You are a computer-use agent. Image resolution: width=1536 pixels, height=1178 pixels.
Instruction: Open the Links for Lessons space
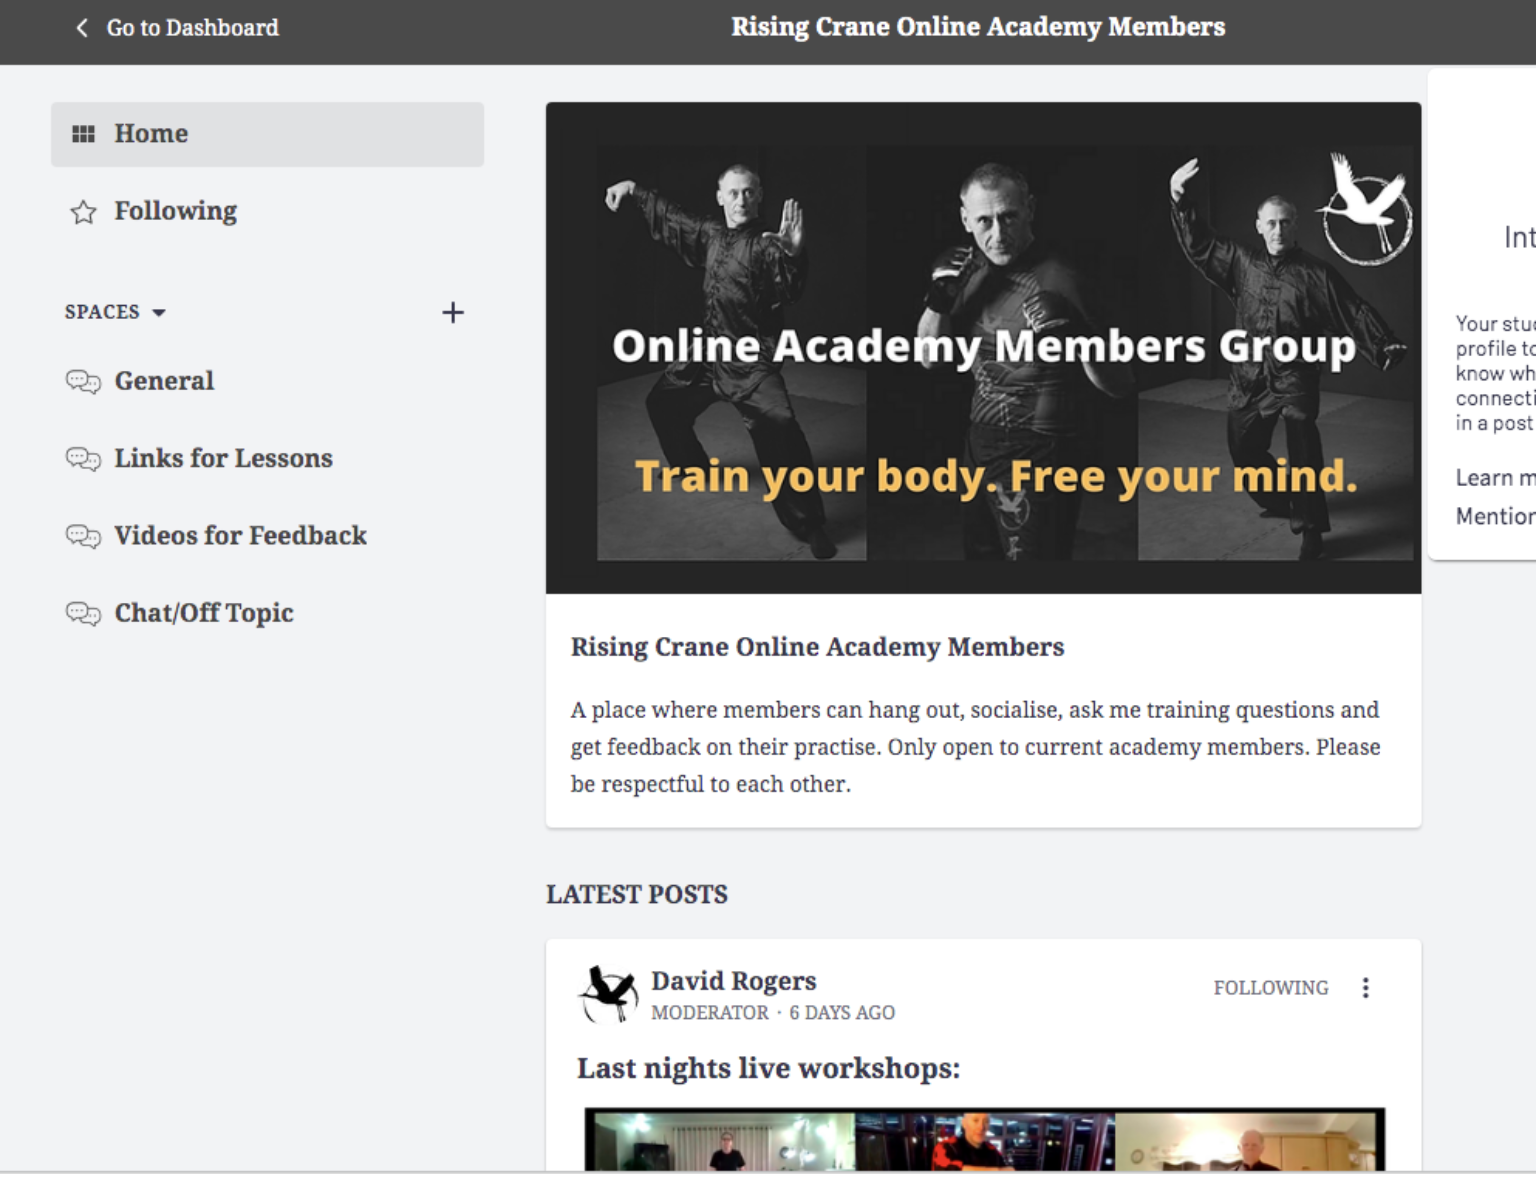coord(223,458)
